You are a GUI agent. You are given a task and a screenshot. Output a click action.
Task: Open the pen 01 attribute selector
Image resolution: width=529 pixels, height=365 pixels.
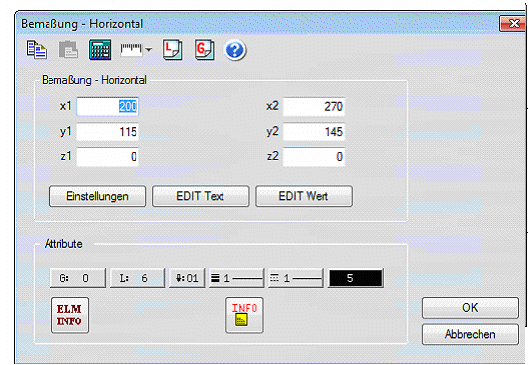tap(187, 278)
